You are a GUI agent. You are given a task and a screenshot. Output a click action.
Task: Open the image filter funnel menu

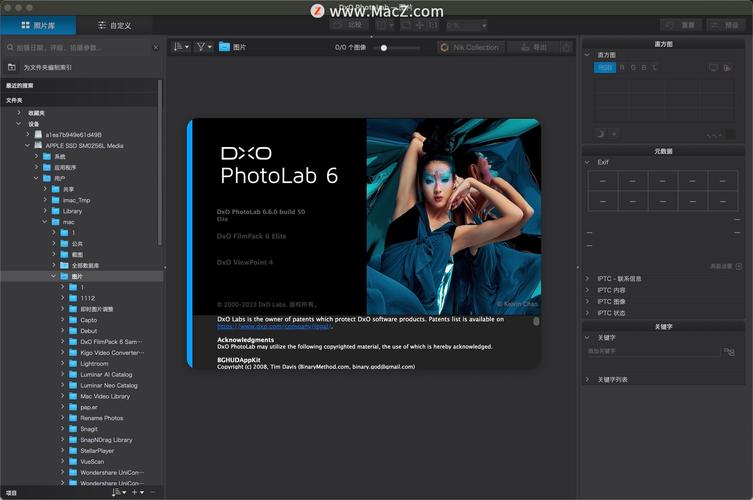tap(204, 47)
